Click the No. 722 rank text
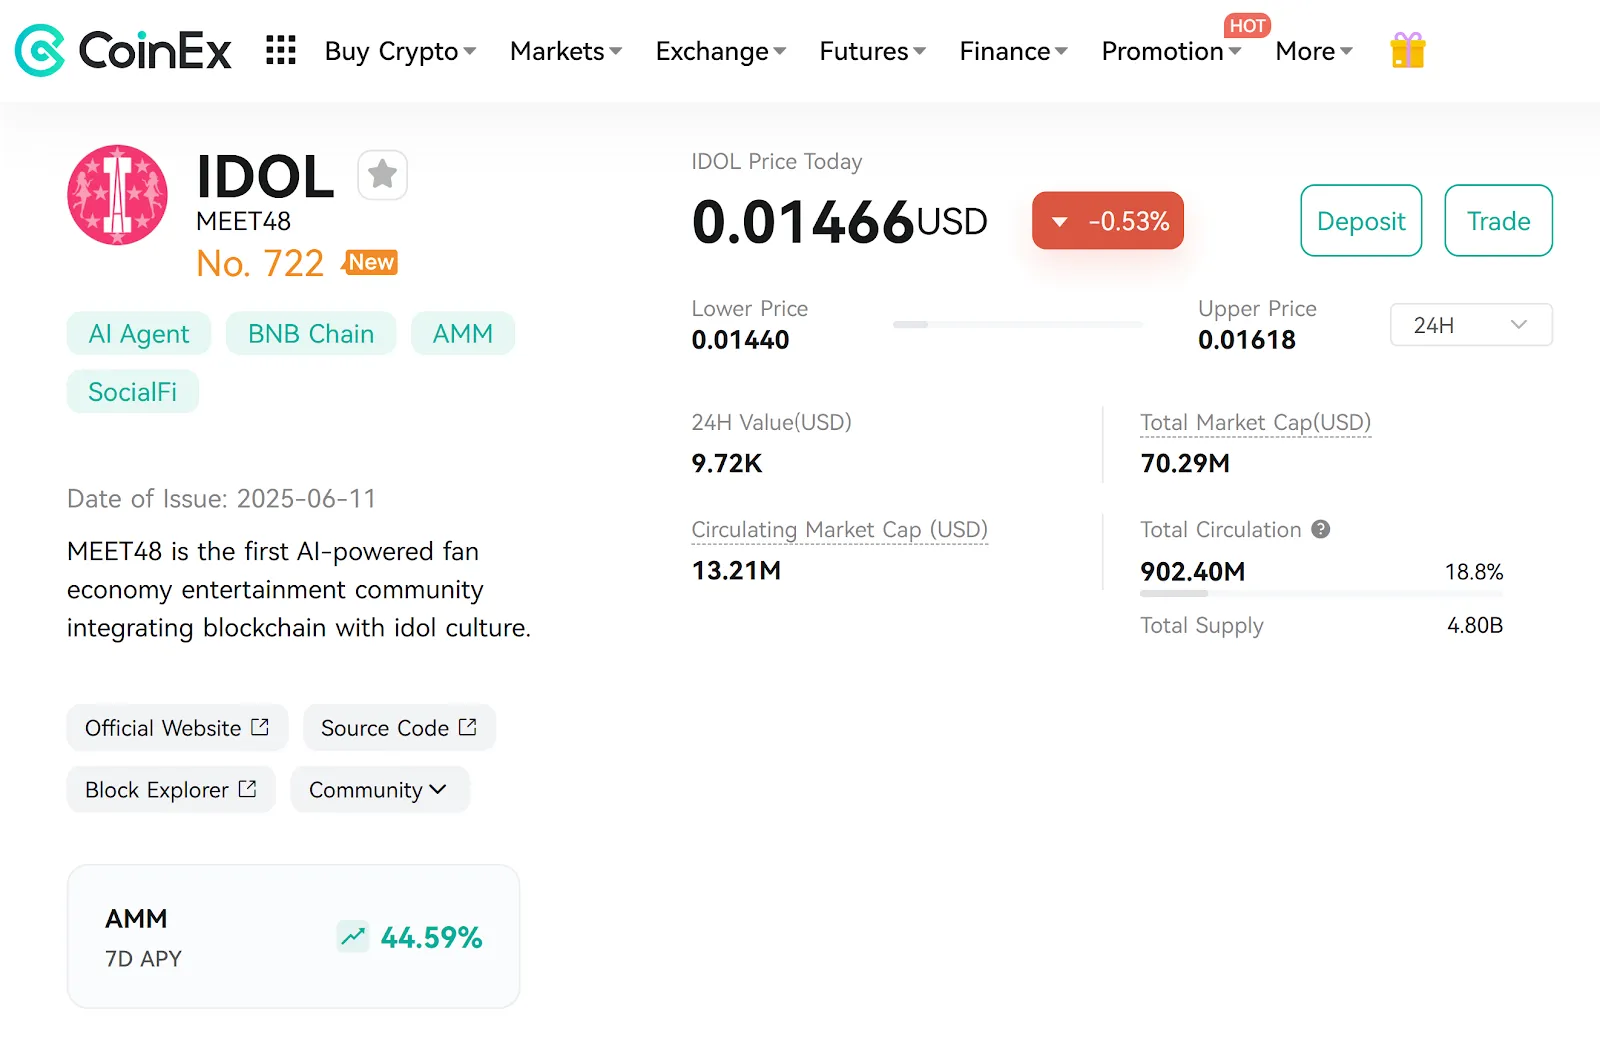 coord(260,263)
